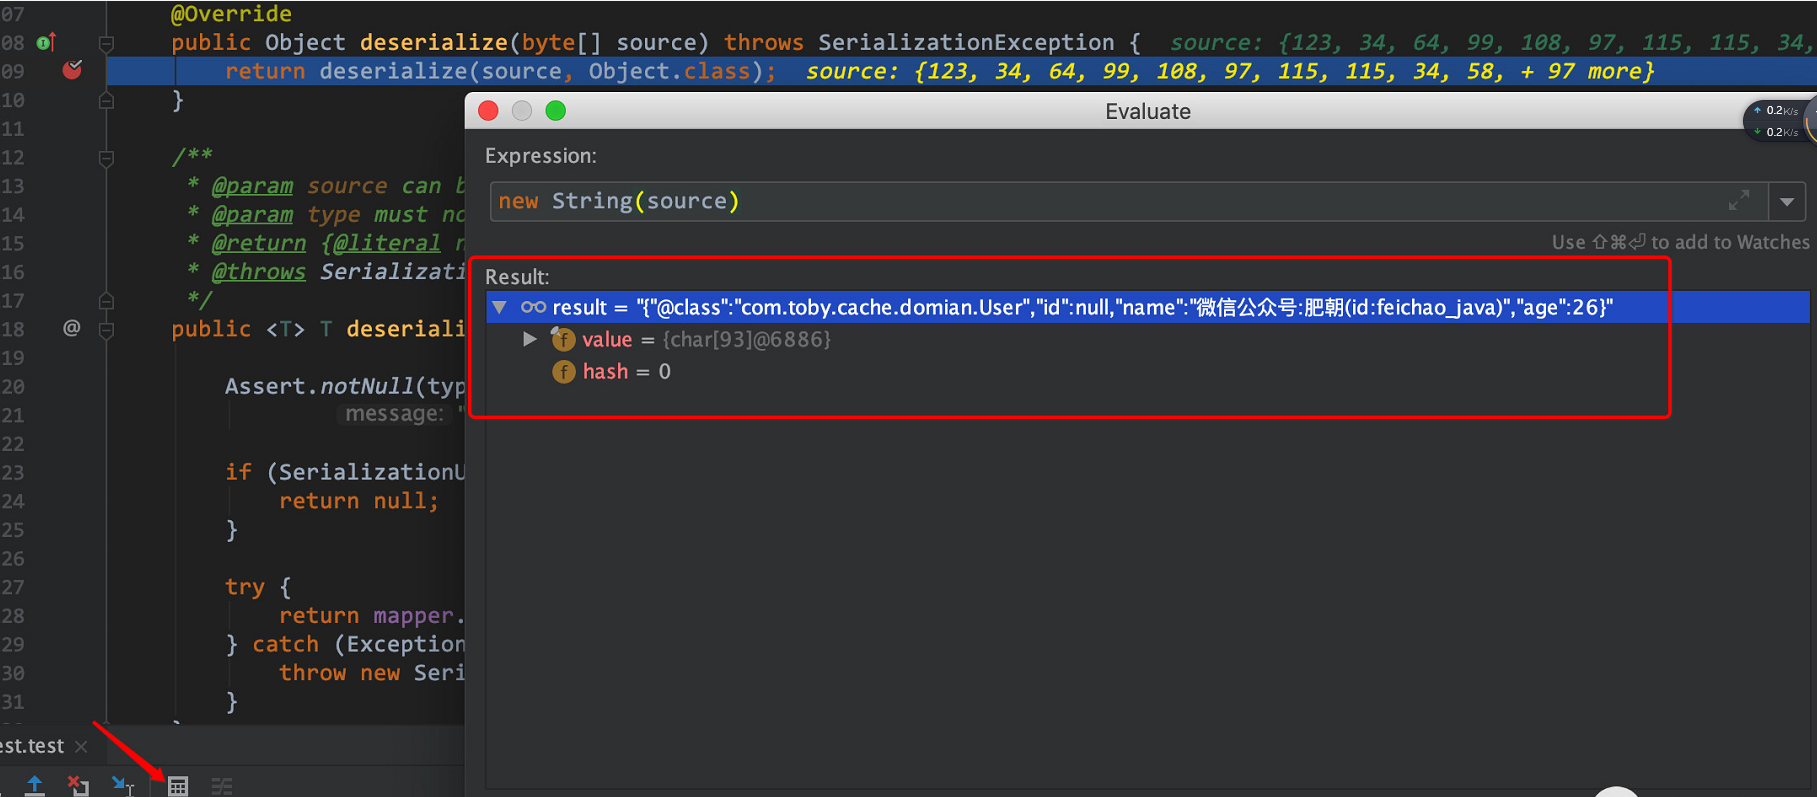The image size is (1817, 797).
Task: Expand the value char[93] field node
Action: tap(530, 339)
